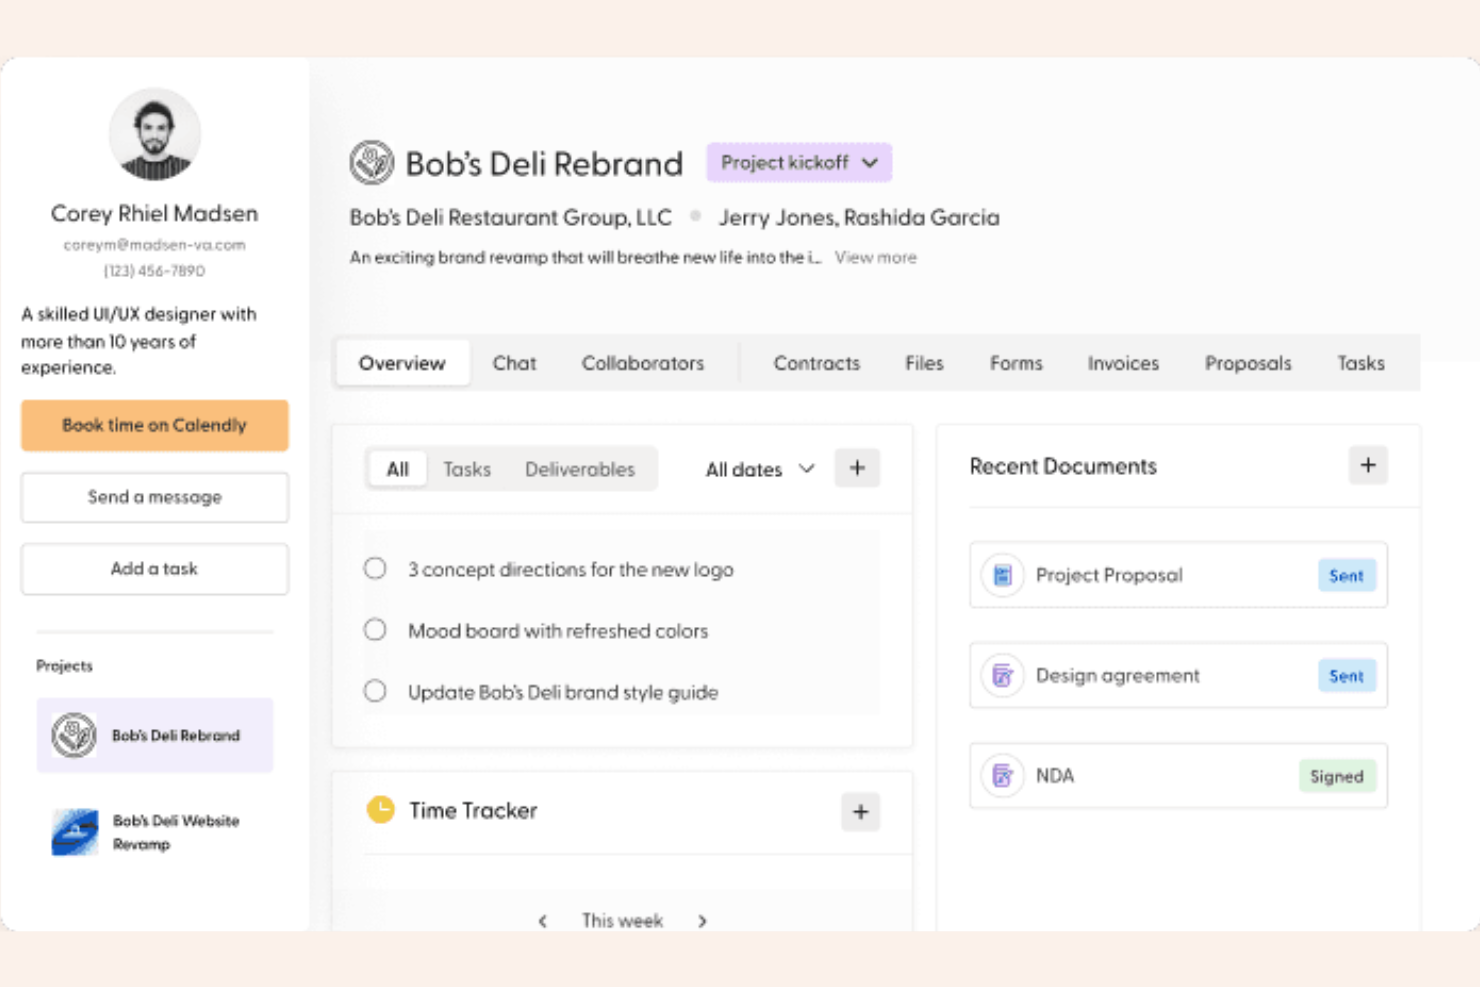This screenshot has height=987, width=1480.
Task: Click View more on project description
Action: click(875, 258)
